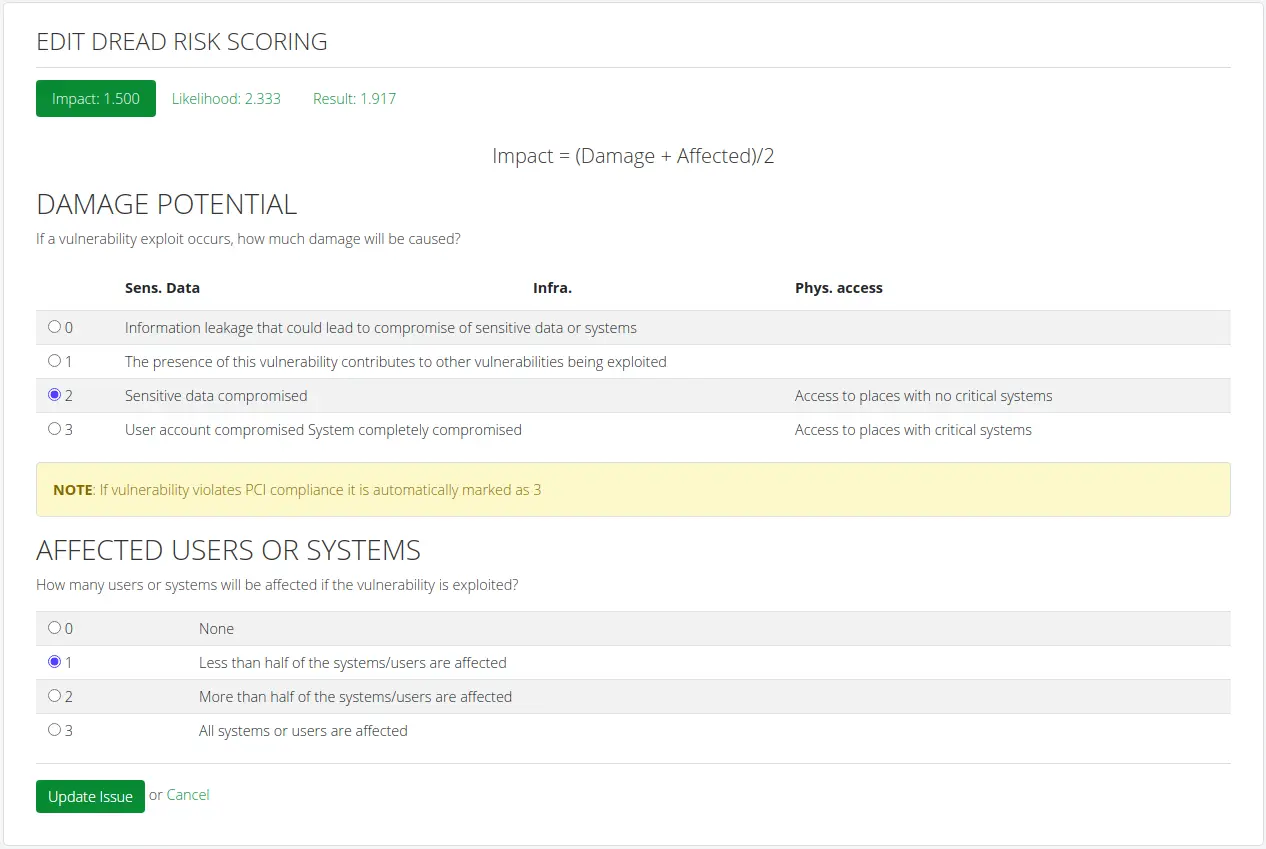Image resolution: width=1266 pixels, height=849 pixels.
Task: Click the Result: 1.917 score label
Action: 354,98
